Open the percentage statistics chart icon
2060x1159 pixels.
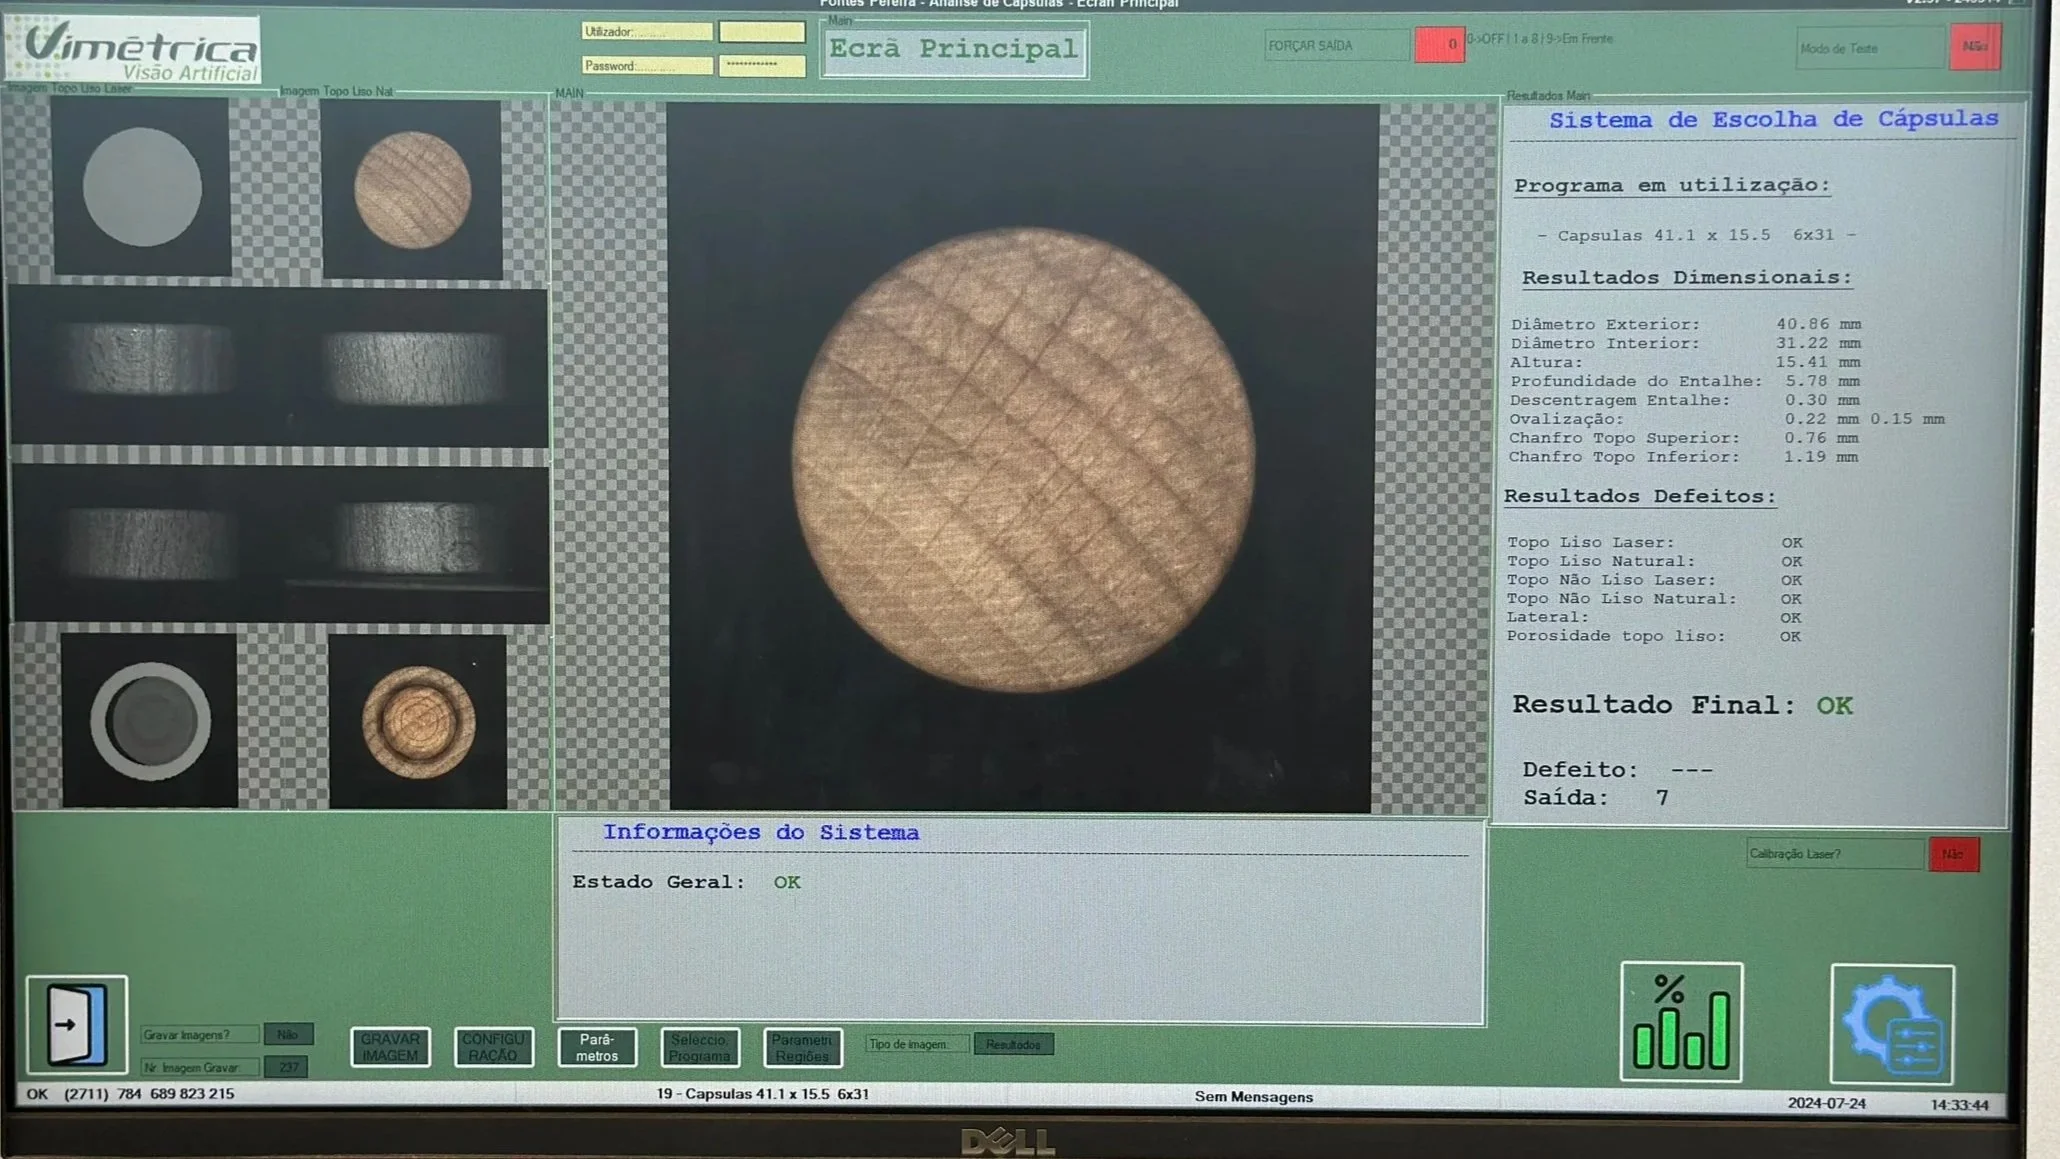(1680, 1022)
